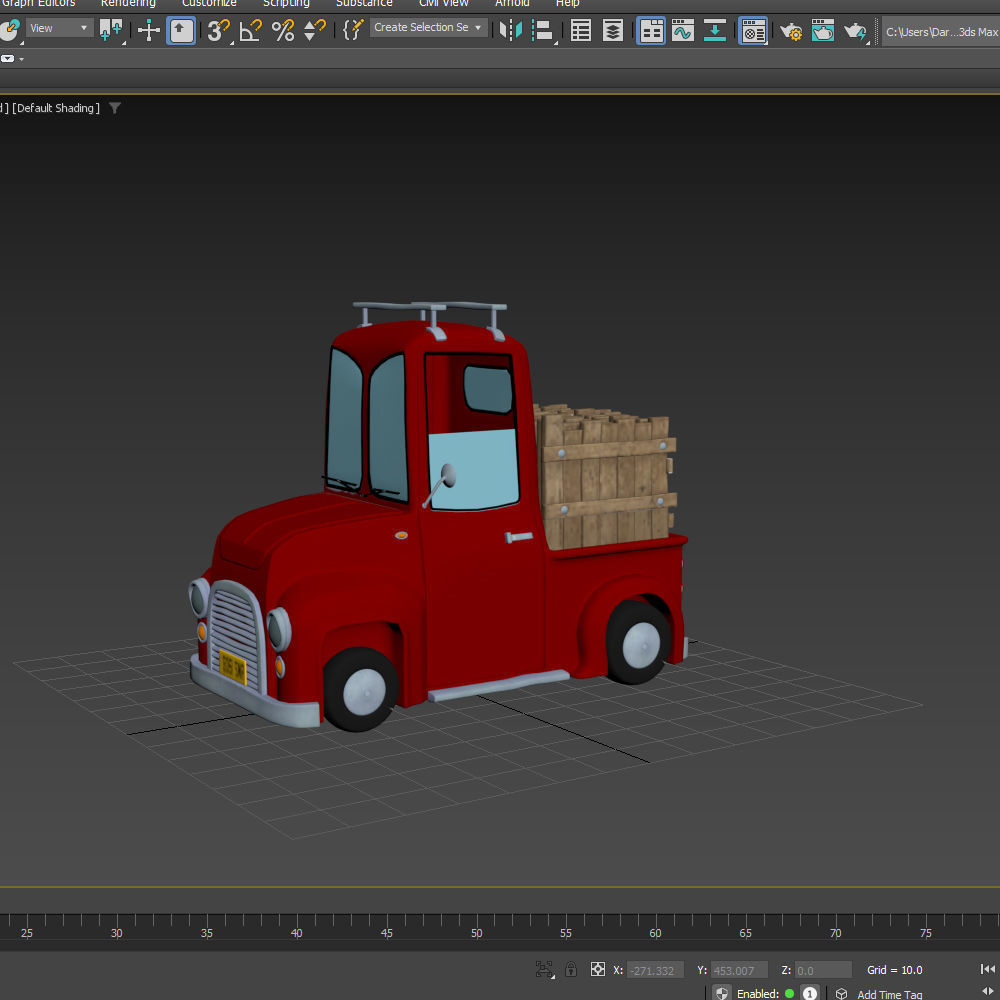The width and height of the screenshot is (1000, 1000).
Task: Toggle the Percent Snap icon
Action: click(x=283, y=30)
